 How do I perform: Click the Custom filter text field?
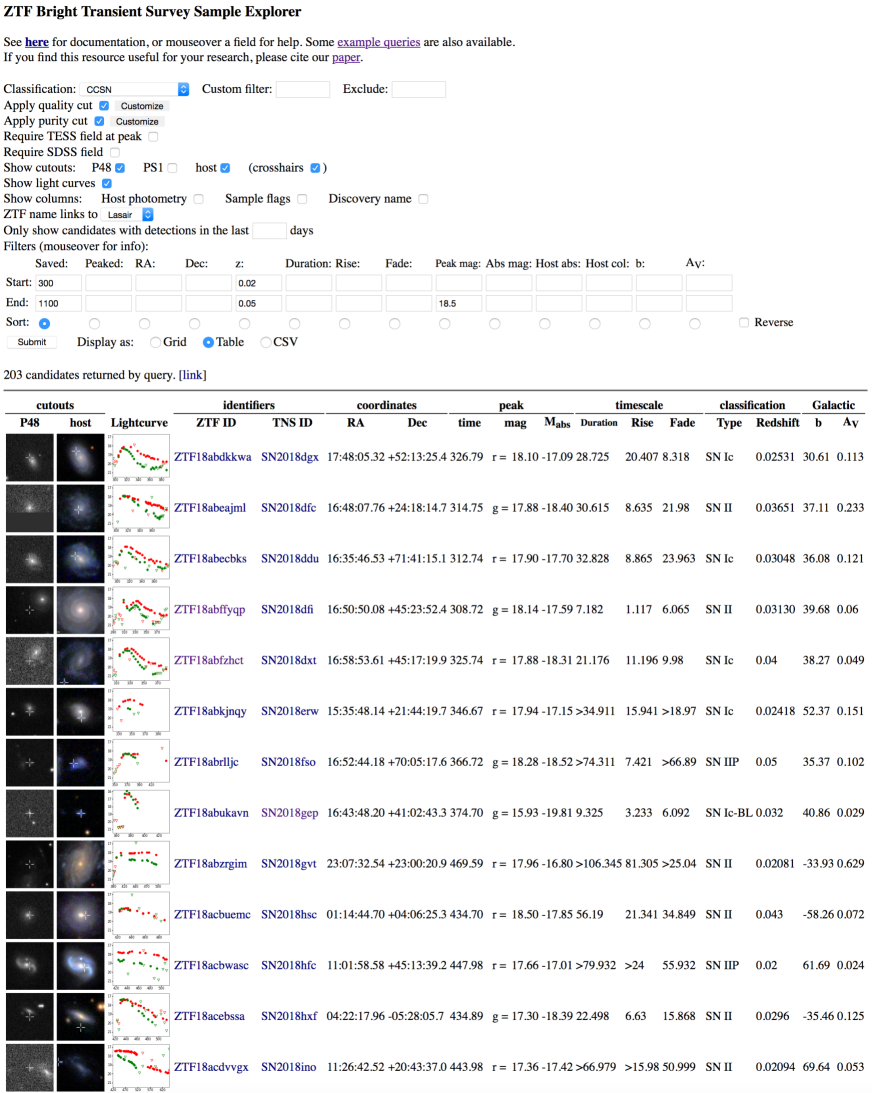pyautogui.click(x=302, y=89)
